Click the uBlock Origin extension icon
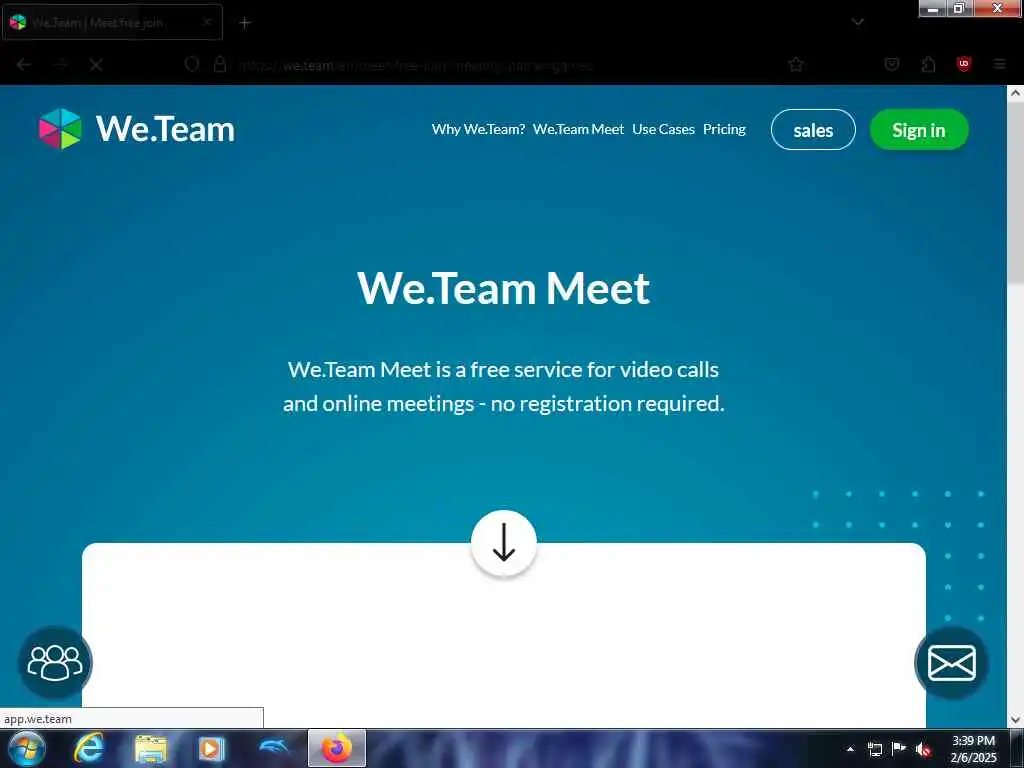Viewport: 1024px width, 768px height. coord(964,64)
